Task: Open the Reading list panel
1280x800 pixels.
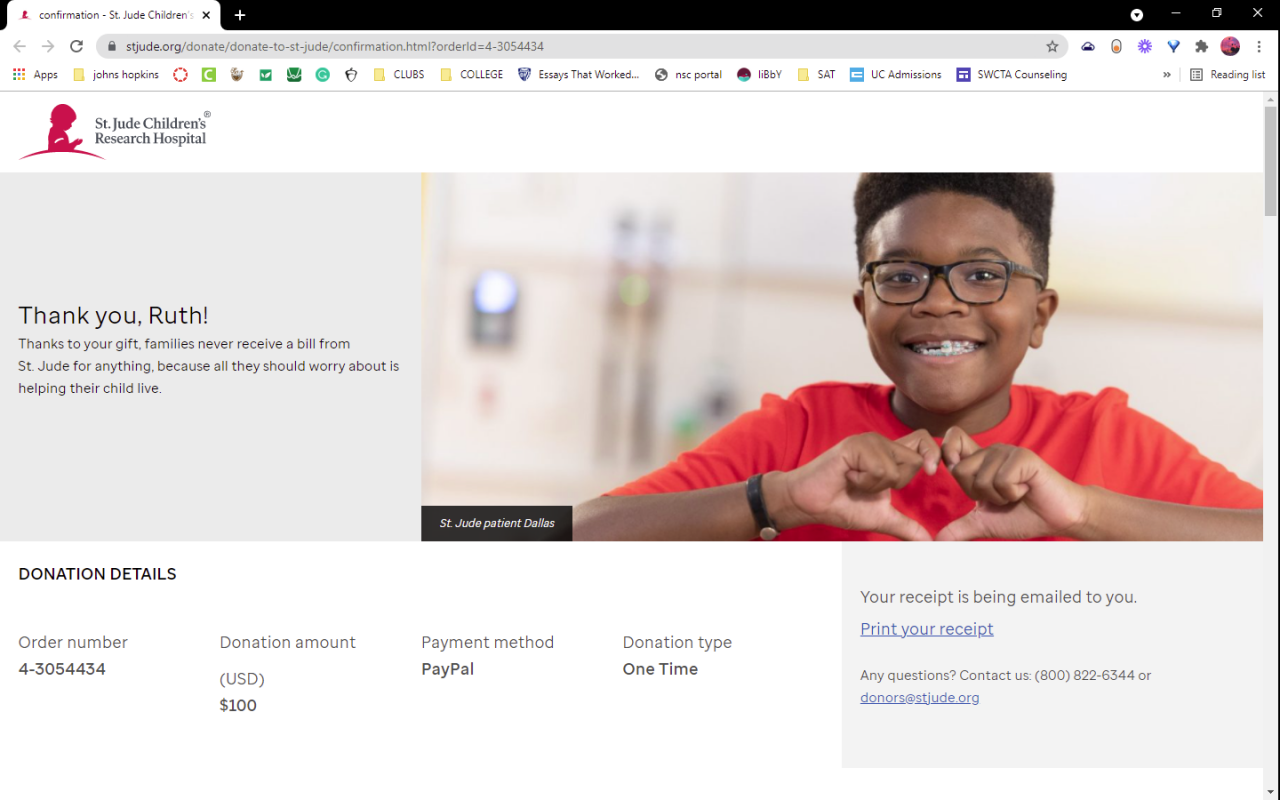Action: tap(1227, 74)
